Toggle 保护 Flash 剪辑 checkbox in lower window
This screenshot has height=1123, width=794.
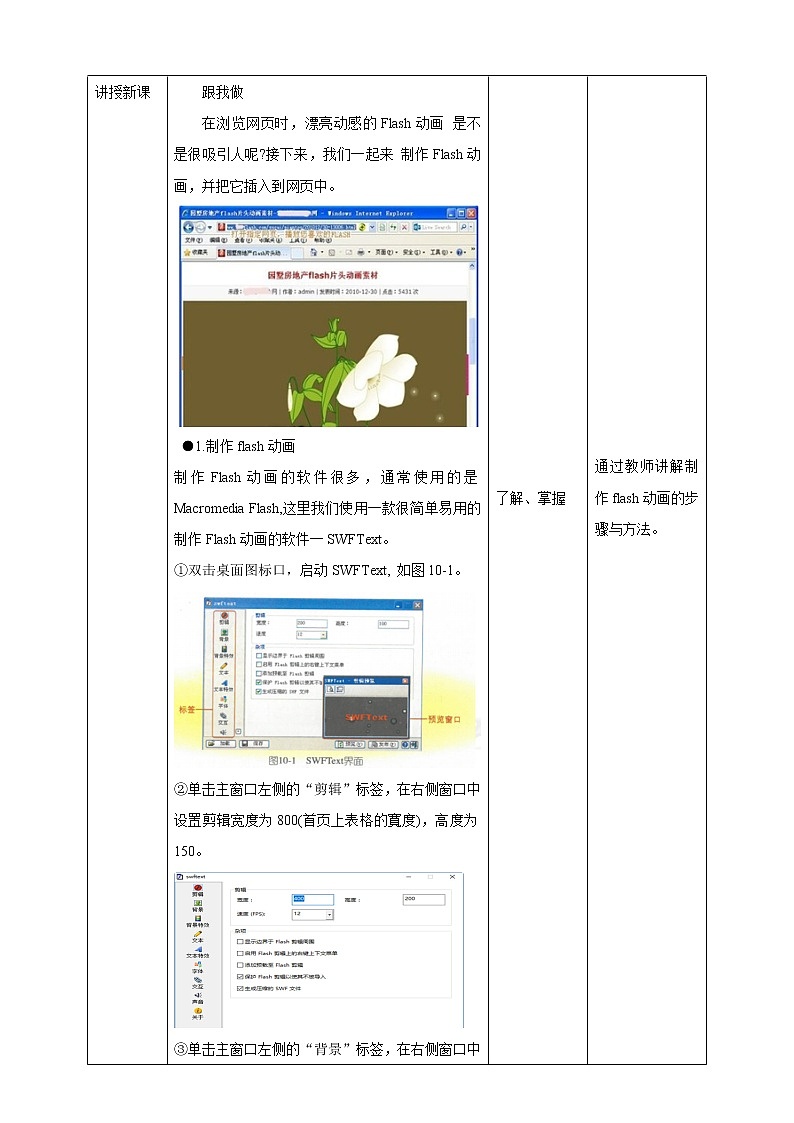[x=240, y=977]
